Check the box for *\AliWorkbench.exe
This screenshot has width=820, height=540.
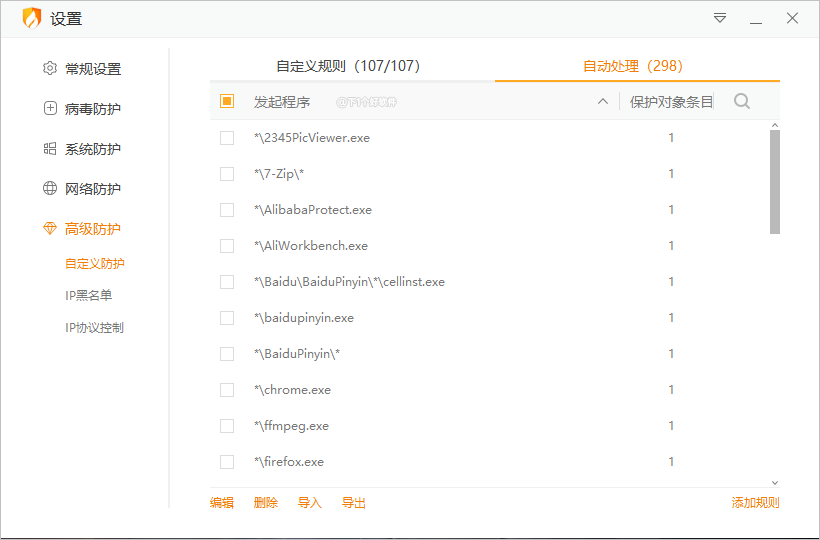[x=227, y=246]
